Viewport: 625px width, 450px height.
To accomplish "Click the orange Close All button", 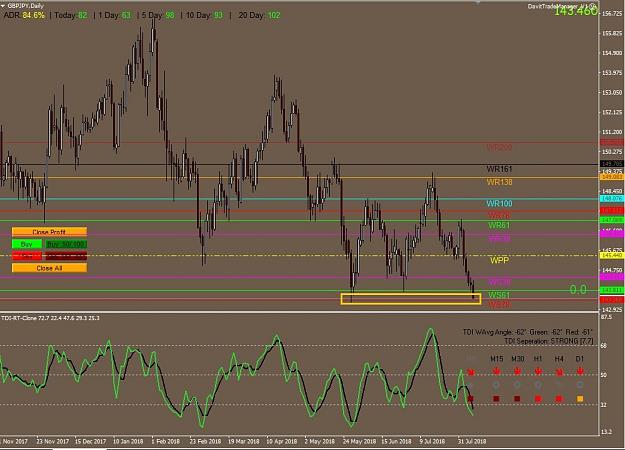I will (x=49, y=268).
